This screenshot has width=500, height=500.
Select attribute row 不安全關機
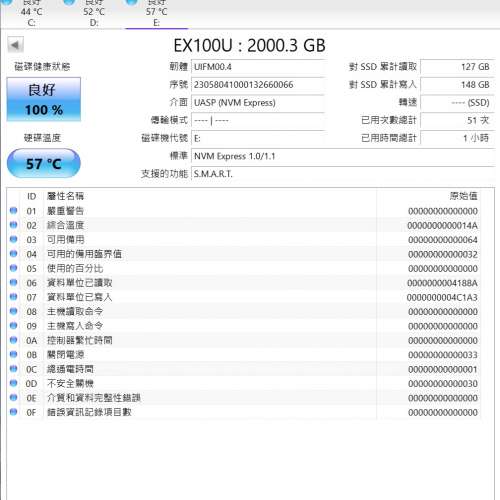click(x=244, y=383)
